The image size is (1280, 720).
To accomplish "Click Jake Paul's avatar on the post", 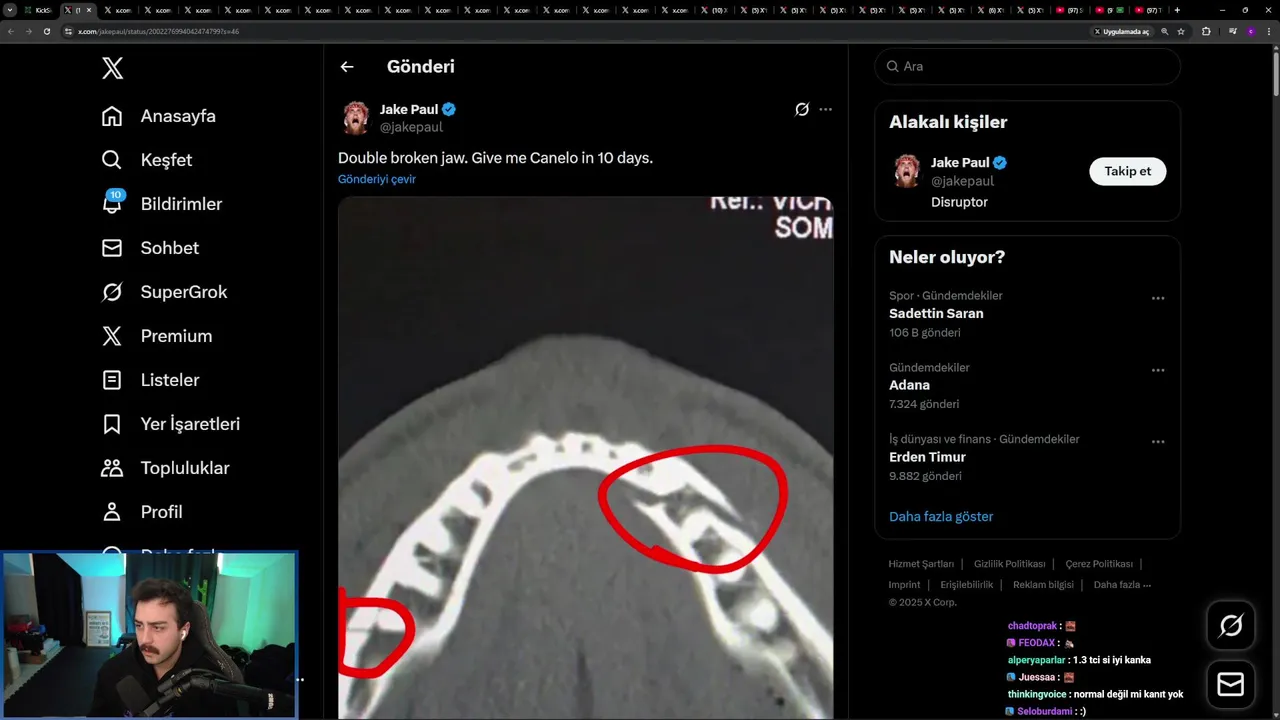I will [355, 118].
